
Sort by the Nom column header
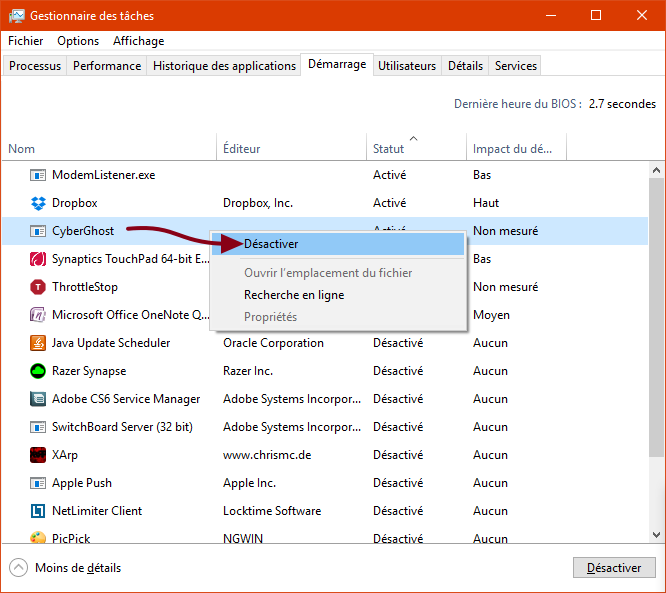tap(110, 149)
